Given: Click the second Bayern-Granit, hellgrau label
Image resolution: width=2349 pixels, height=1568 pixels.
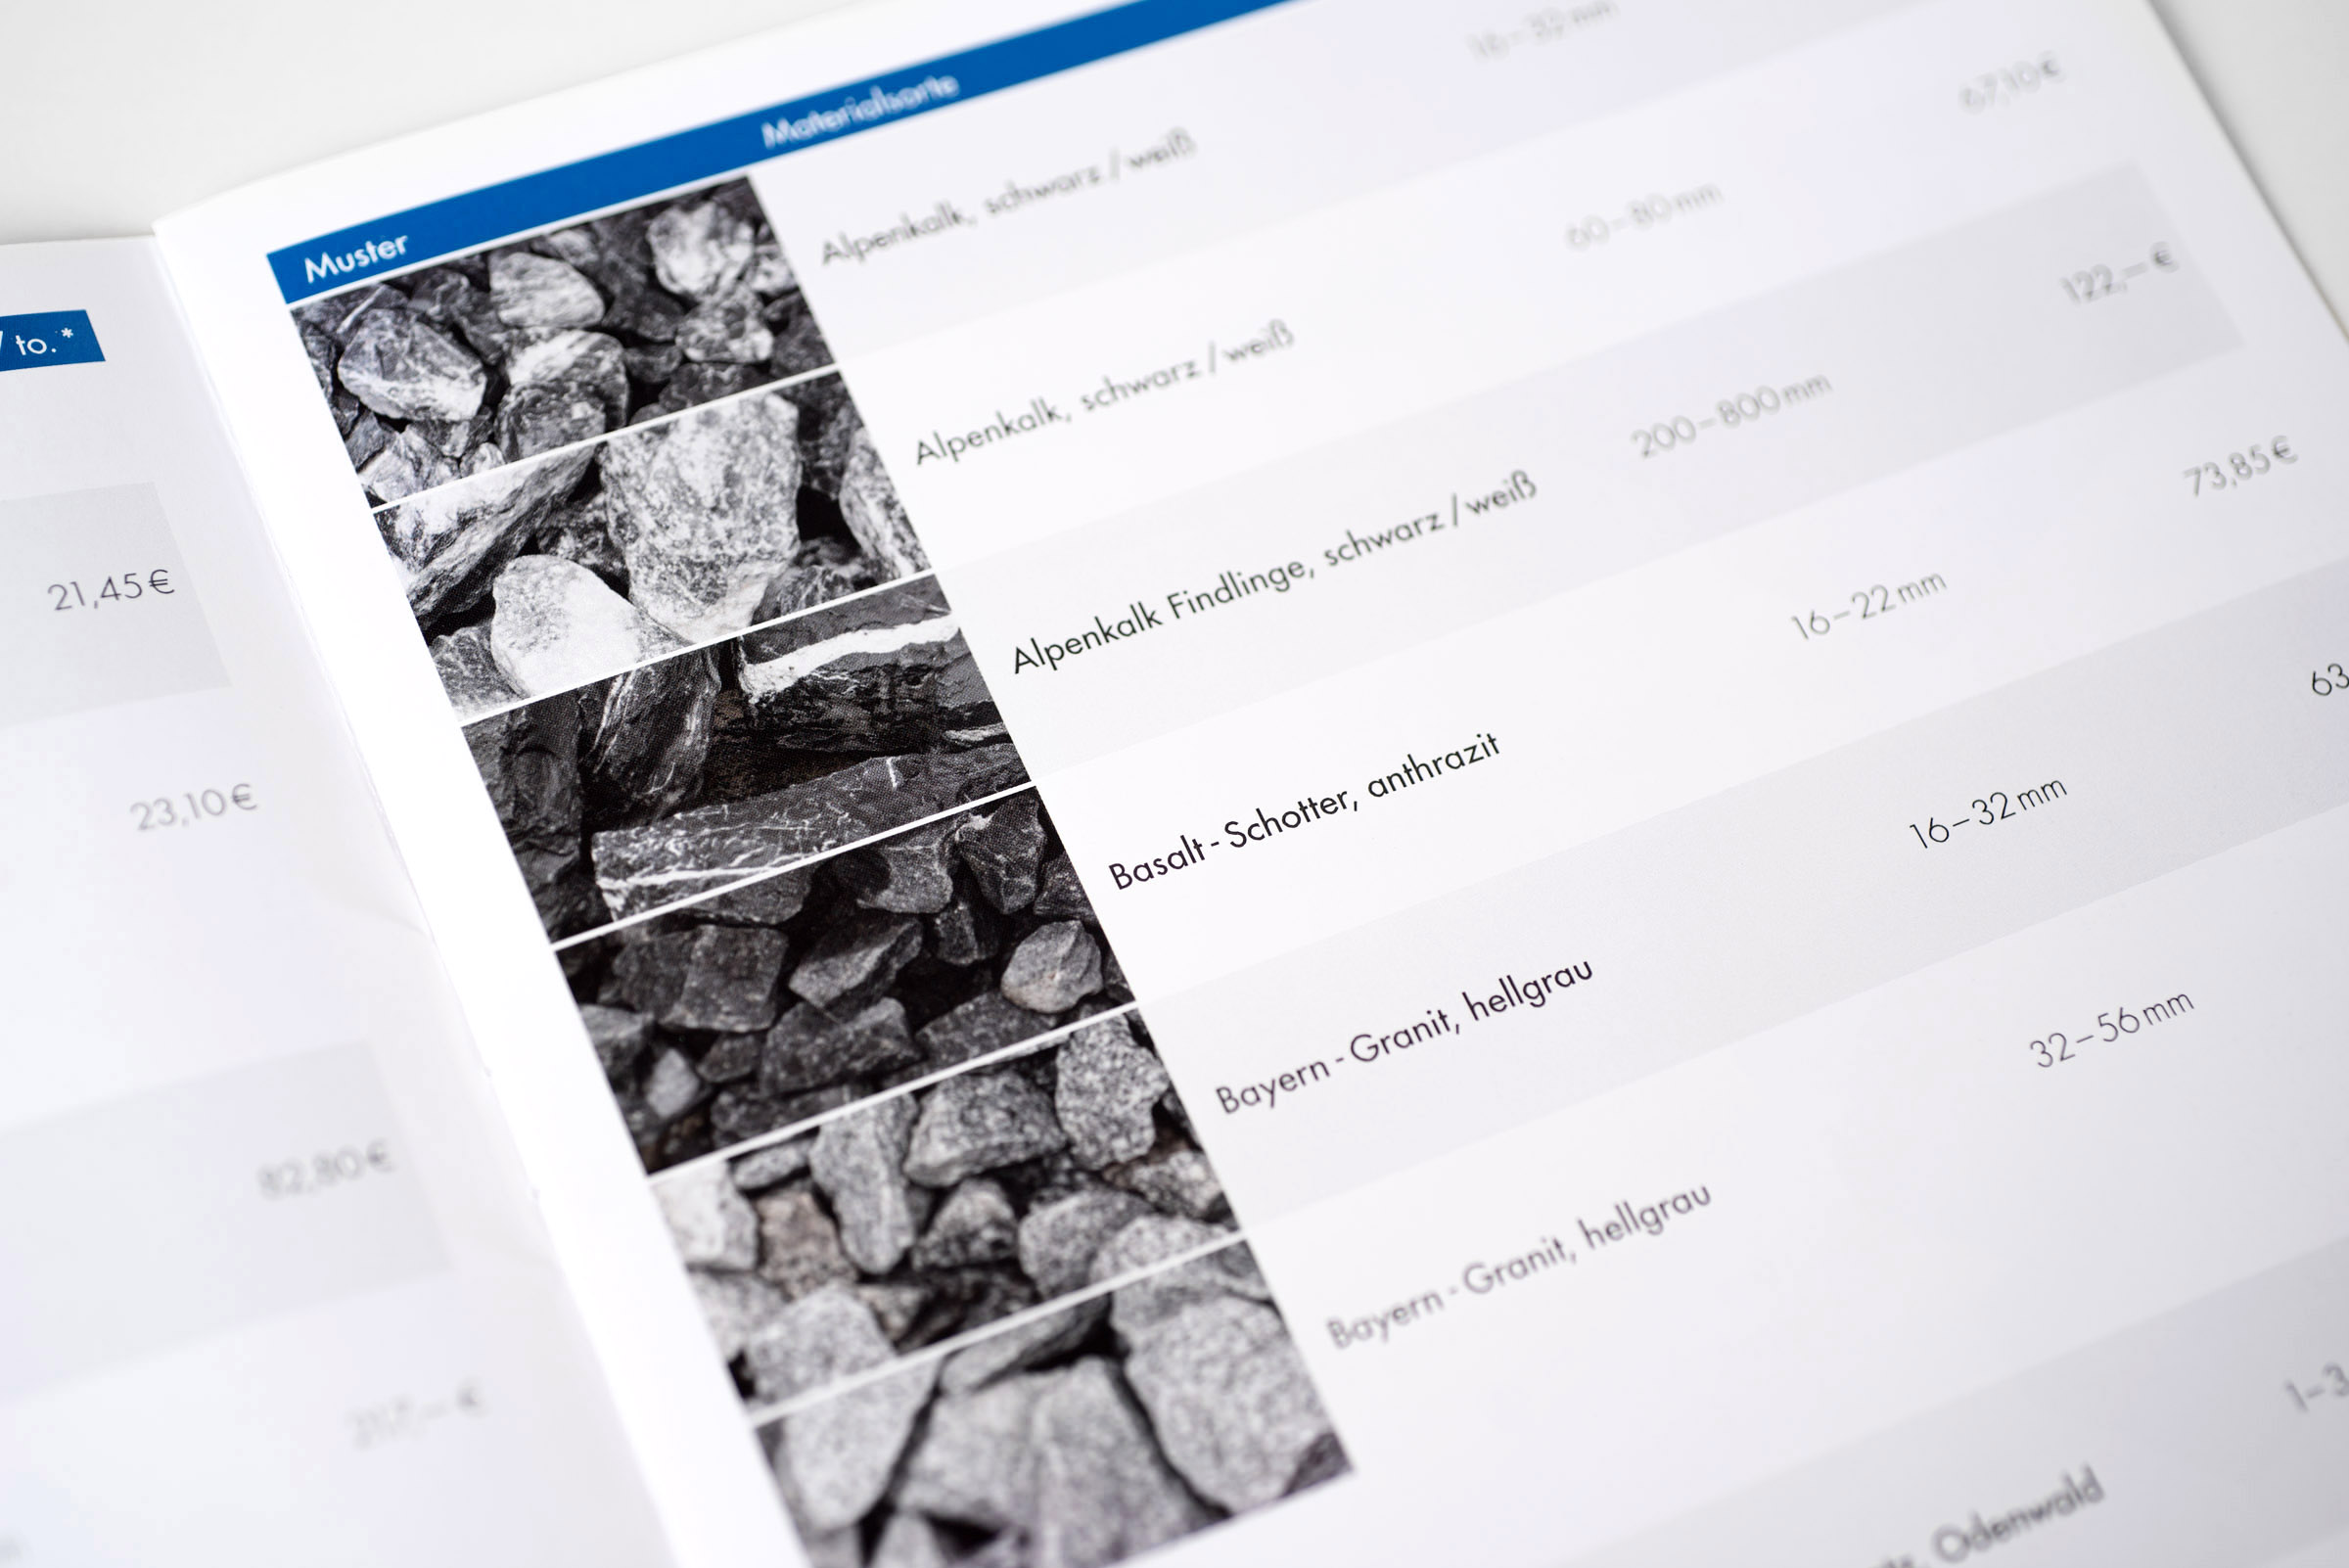Looking at the screenshot, I should (1518, 1265).
